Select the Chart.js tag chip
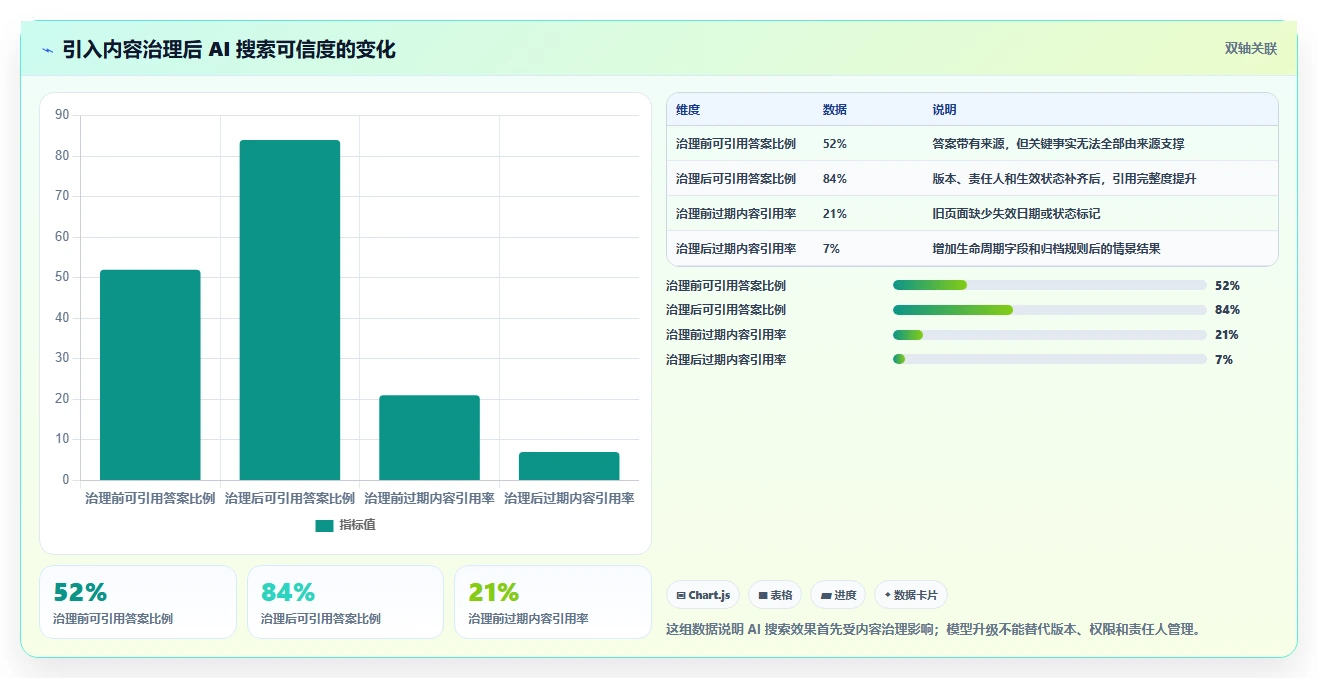The image size is (1318, 678). [x=702, y=595]
